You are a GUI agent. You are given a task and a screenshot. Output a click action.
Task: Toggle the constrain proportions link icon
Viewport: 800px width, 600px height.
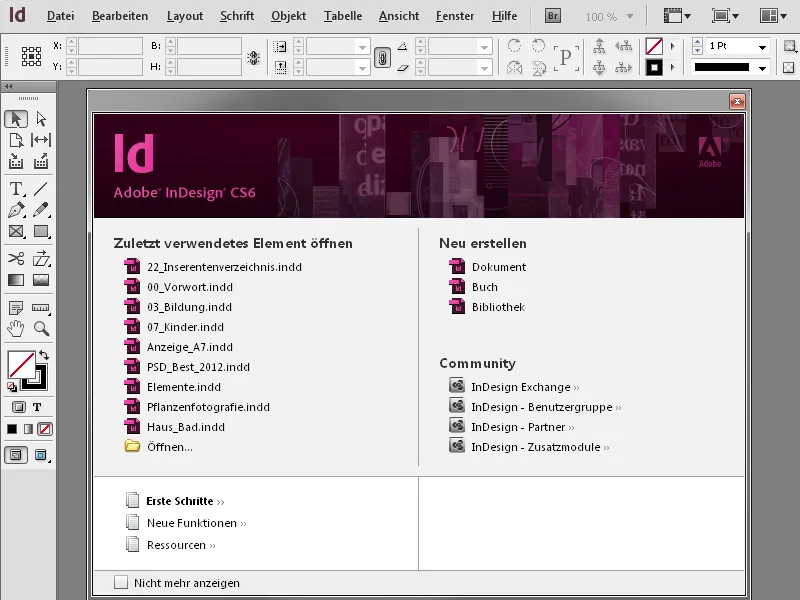pos(382,56)
